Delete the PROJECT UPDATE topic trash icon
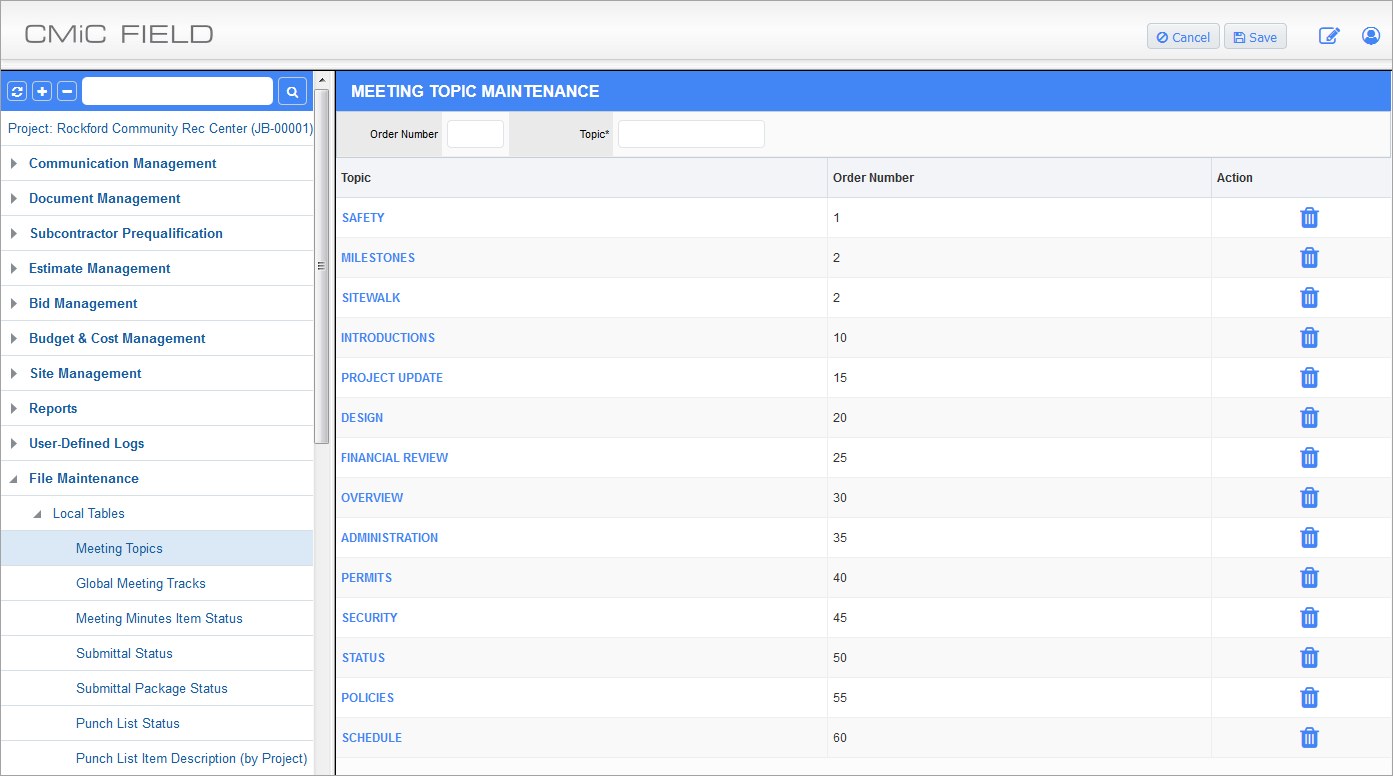 [1309, 378]
